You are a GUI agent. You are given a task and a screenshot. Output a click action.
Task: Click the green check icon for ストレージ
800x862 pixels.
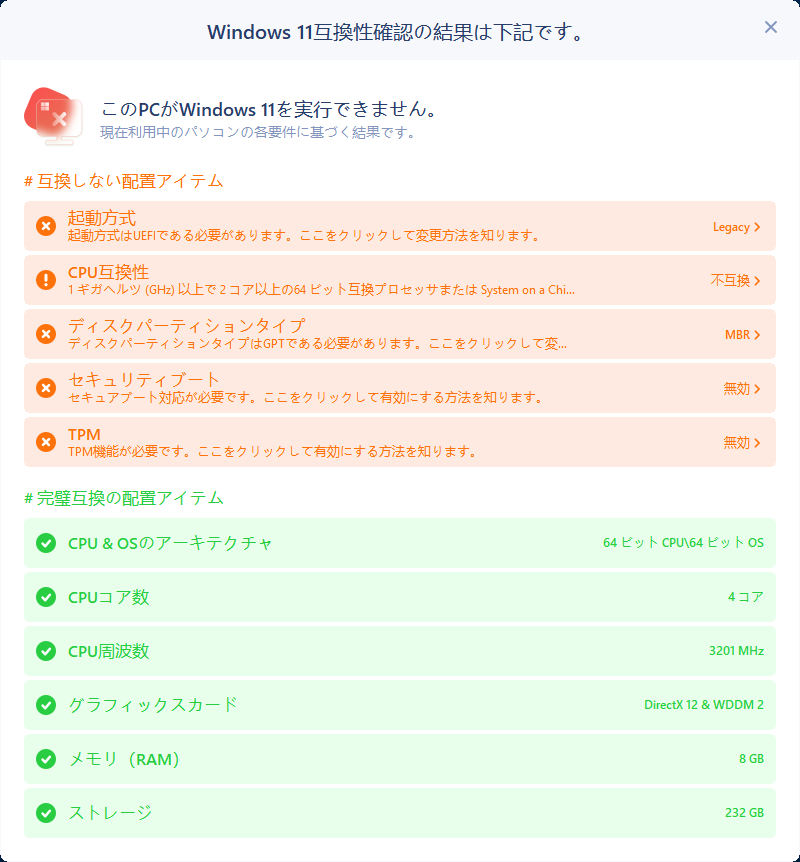(46, 813)
